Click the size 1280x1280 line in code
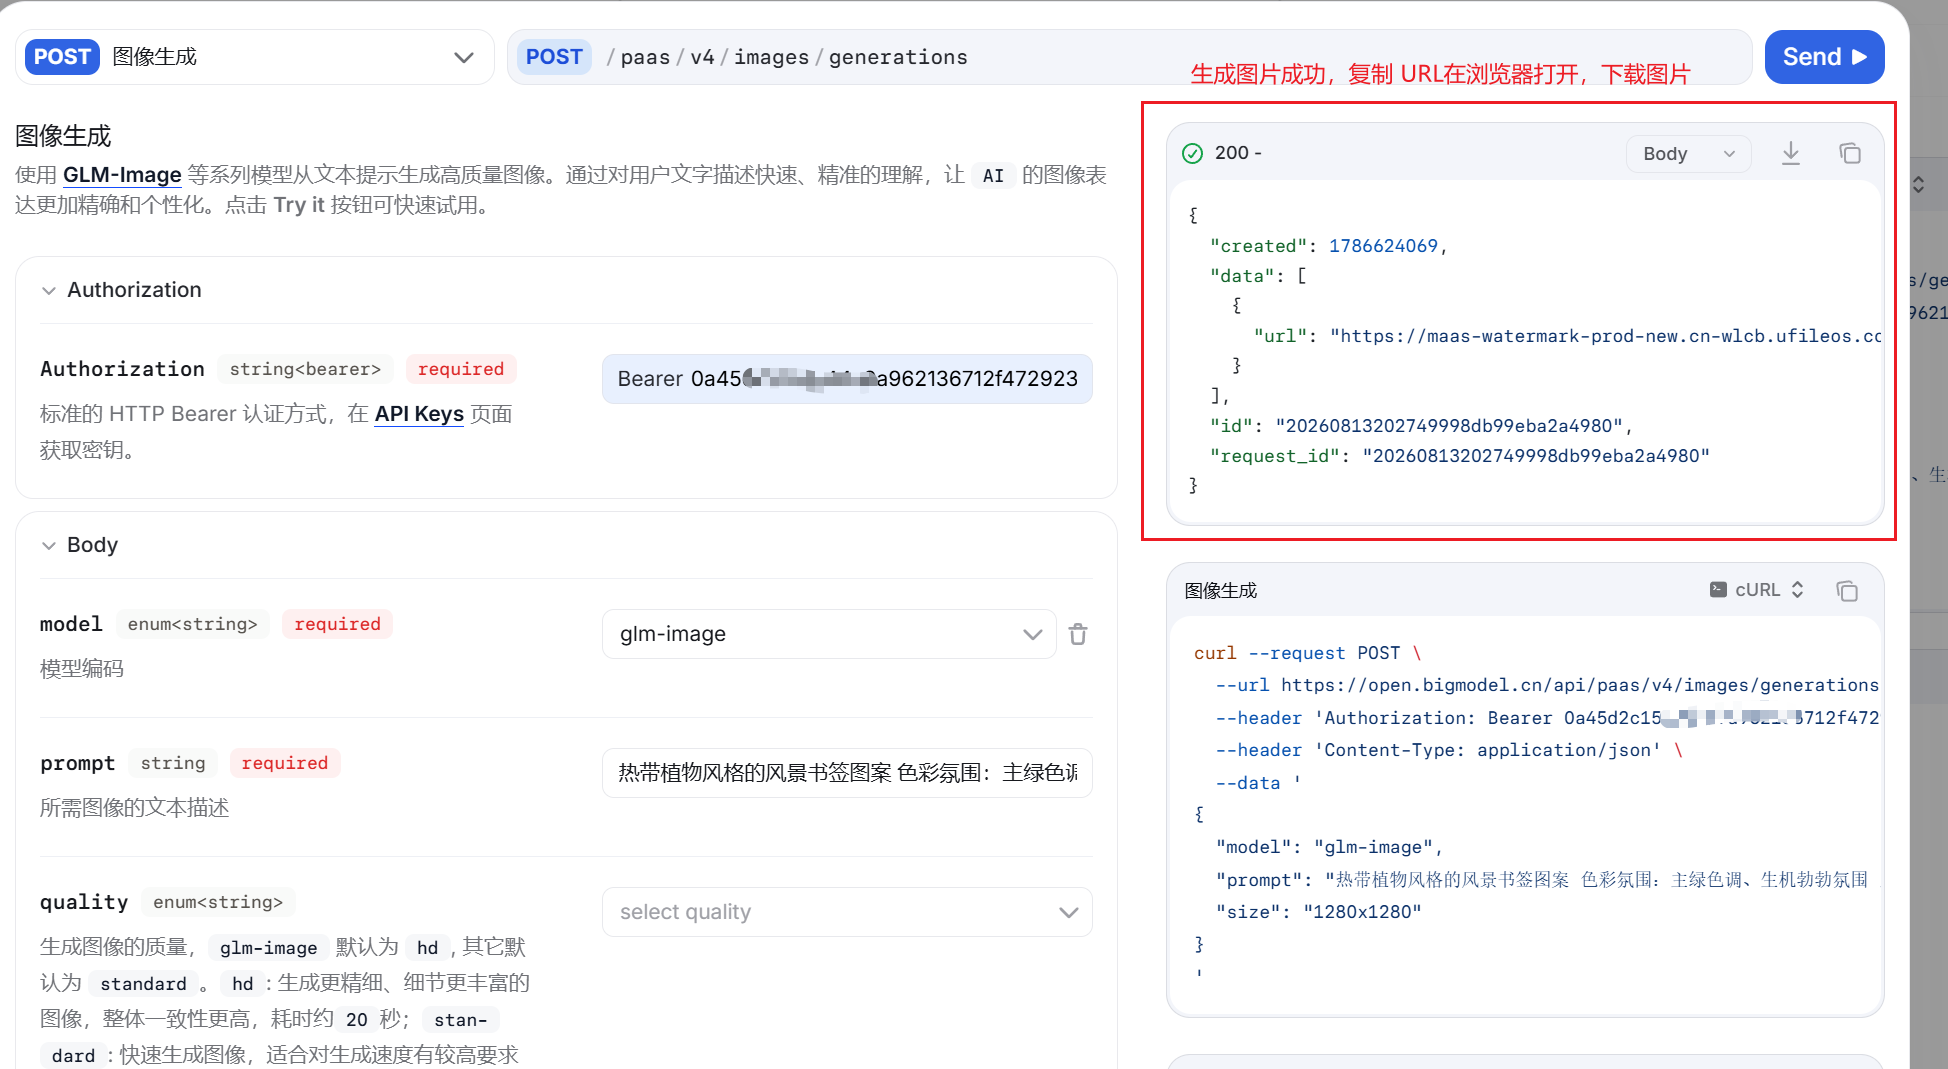This screenshot has width=1948, height=1069. pos(1318,912)
